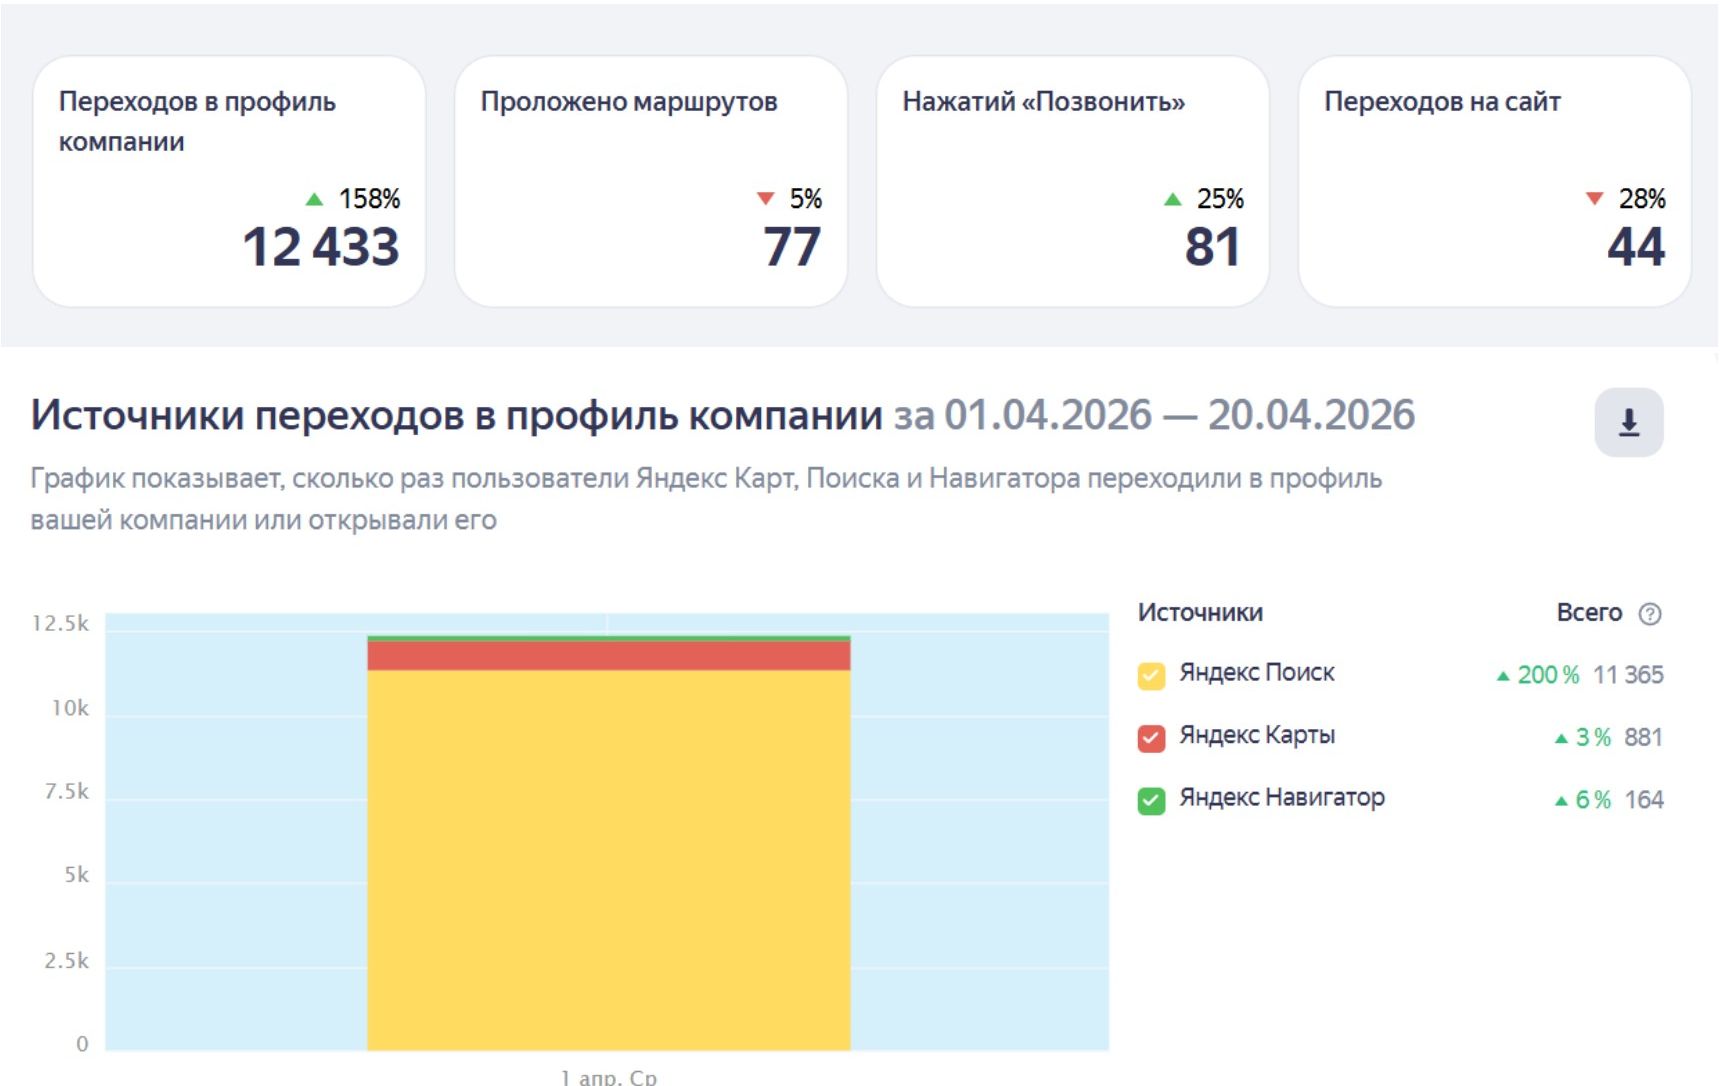Open the Переходов в профиль компании card
This screenshot has height=1086, width=1720.
[x=229, y=181]
